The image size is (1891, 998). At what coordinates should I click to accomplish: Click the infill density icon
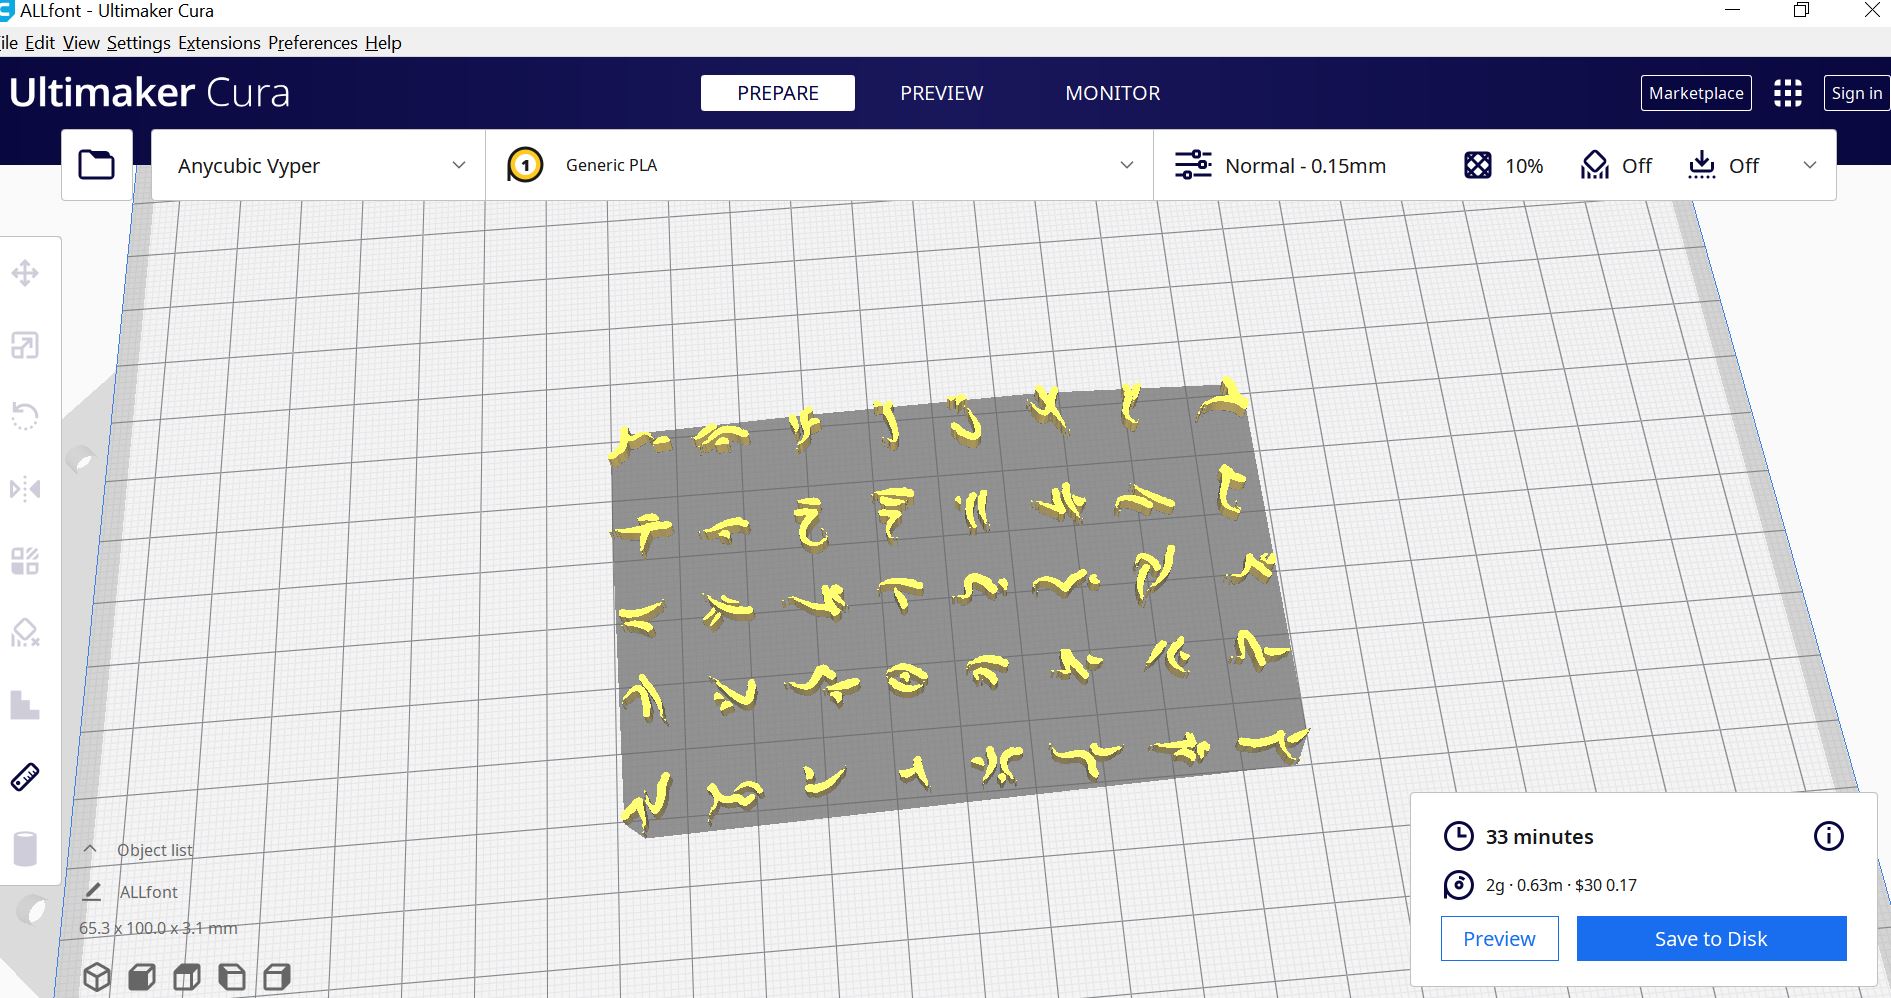tap(1478, 165)
